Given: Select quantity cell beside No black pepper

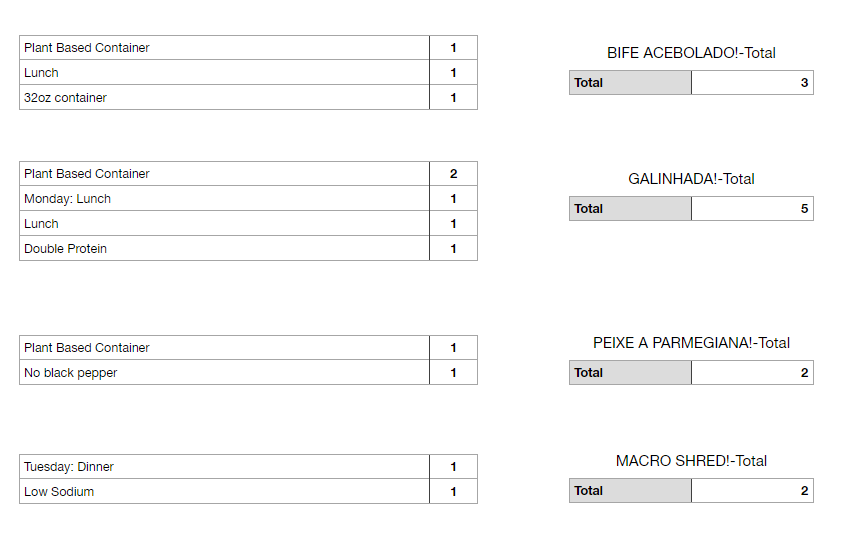Looking at the screenshot, I should (453, 373).
